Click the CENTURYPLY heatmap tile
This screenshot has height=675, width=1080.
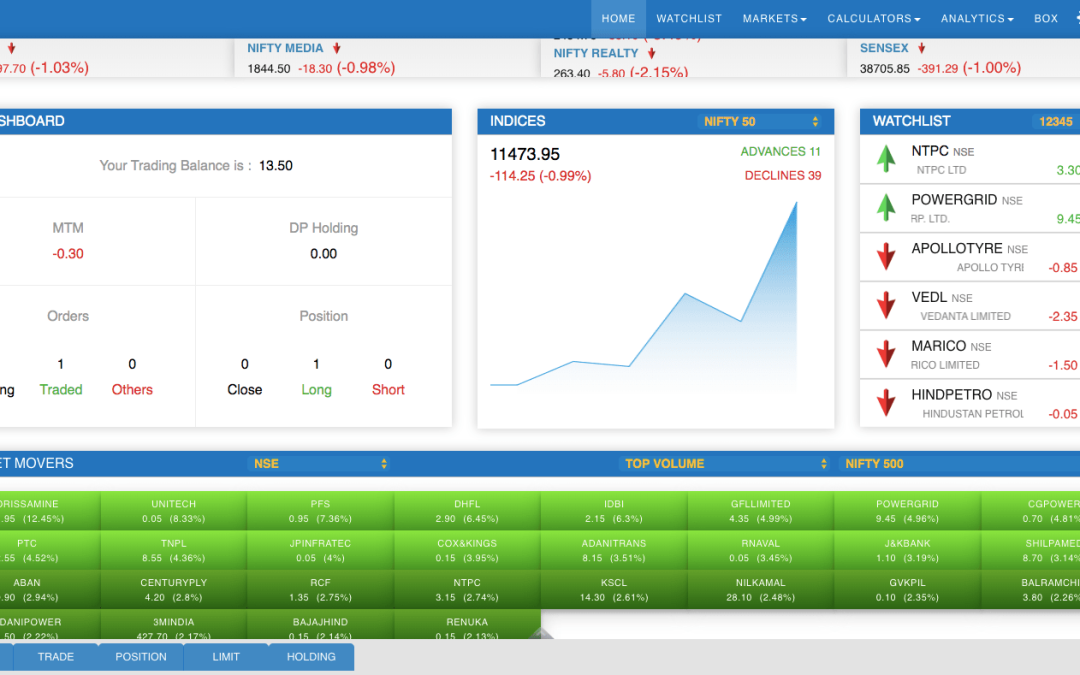tap(174, 590)
